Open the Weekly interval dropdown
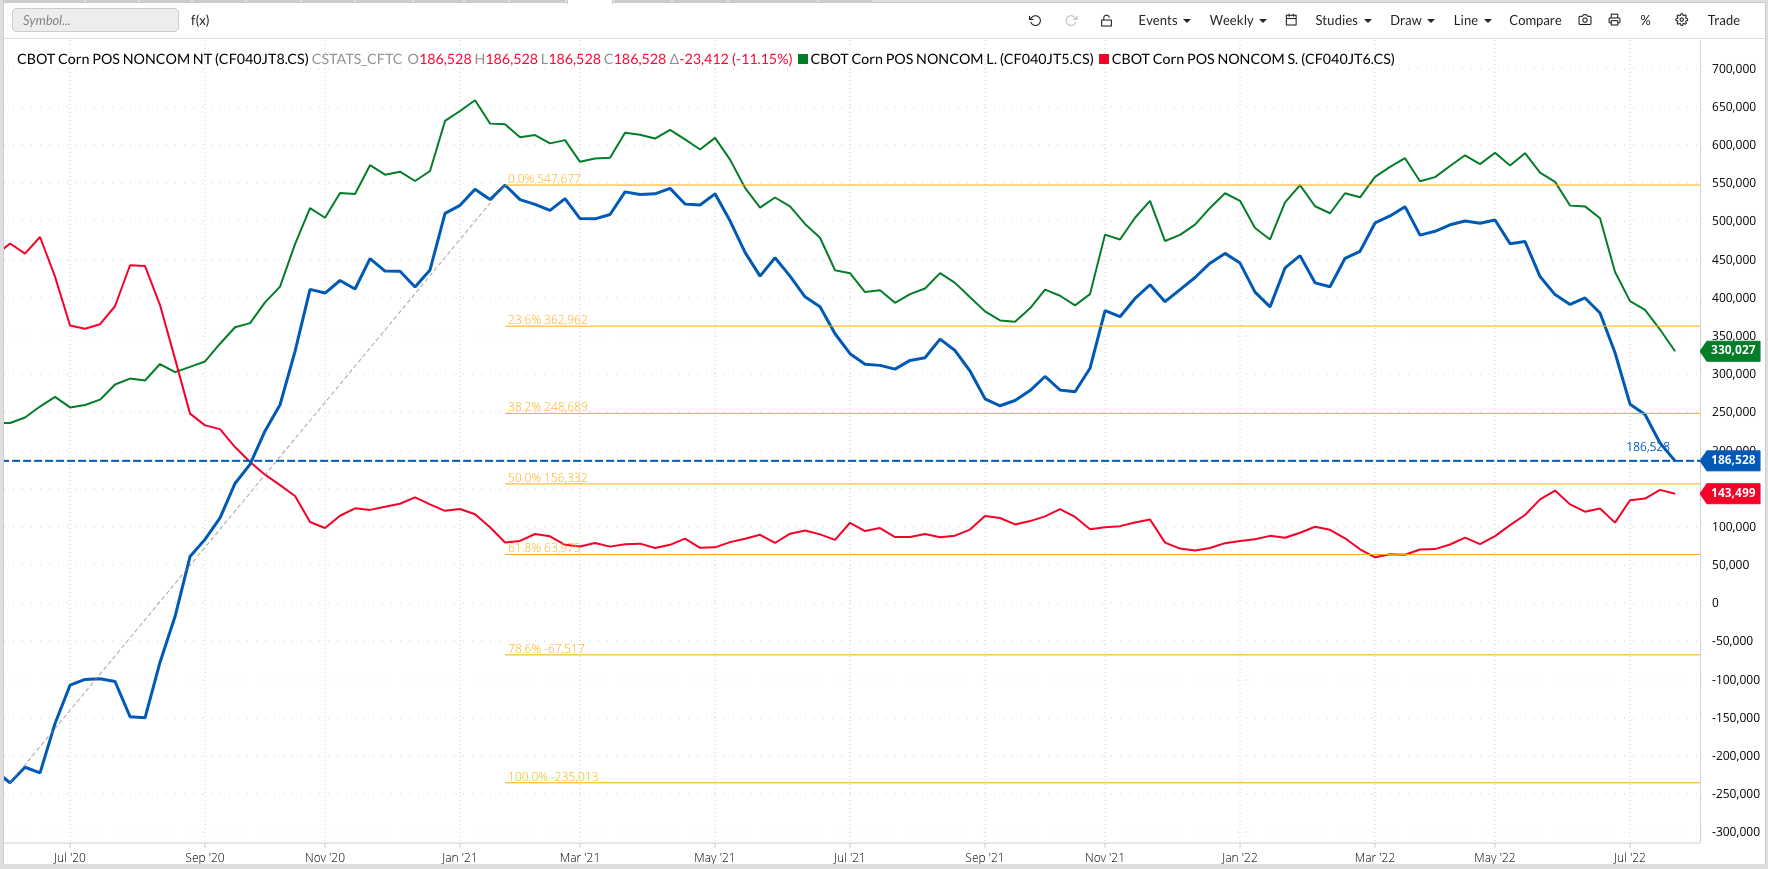The image size is (1768, 869). pyautogui.click(x=1238, y=20)
